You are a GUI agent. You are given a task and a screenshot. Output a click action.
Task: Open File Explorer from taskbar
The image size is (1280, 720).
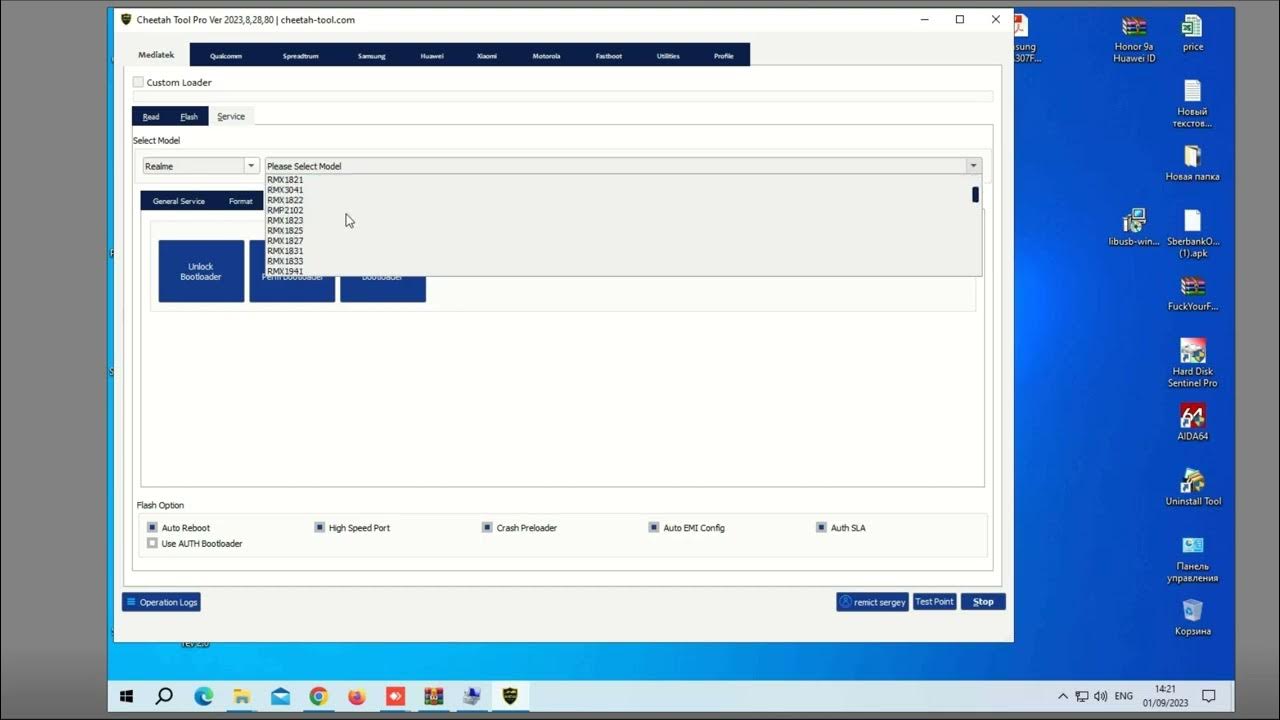242,696
